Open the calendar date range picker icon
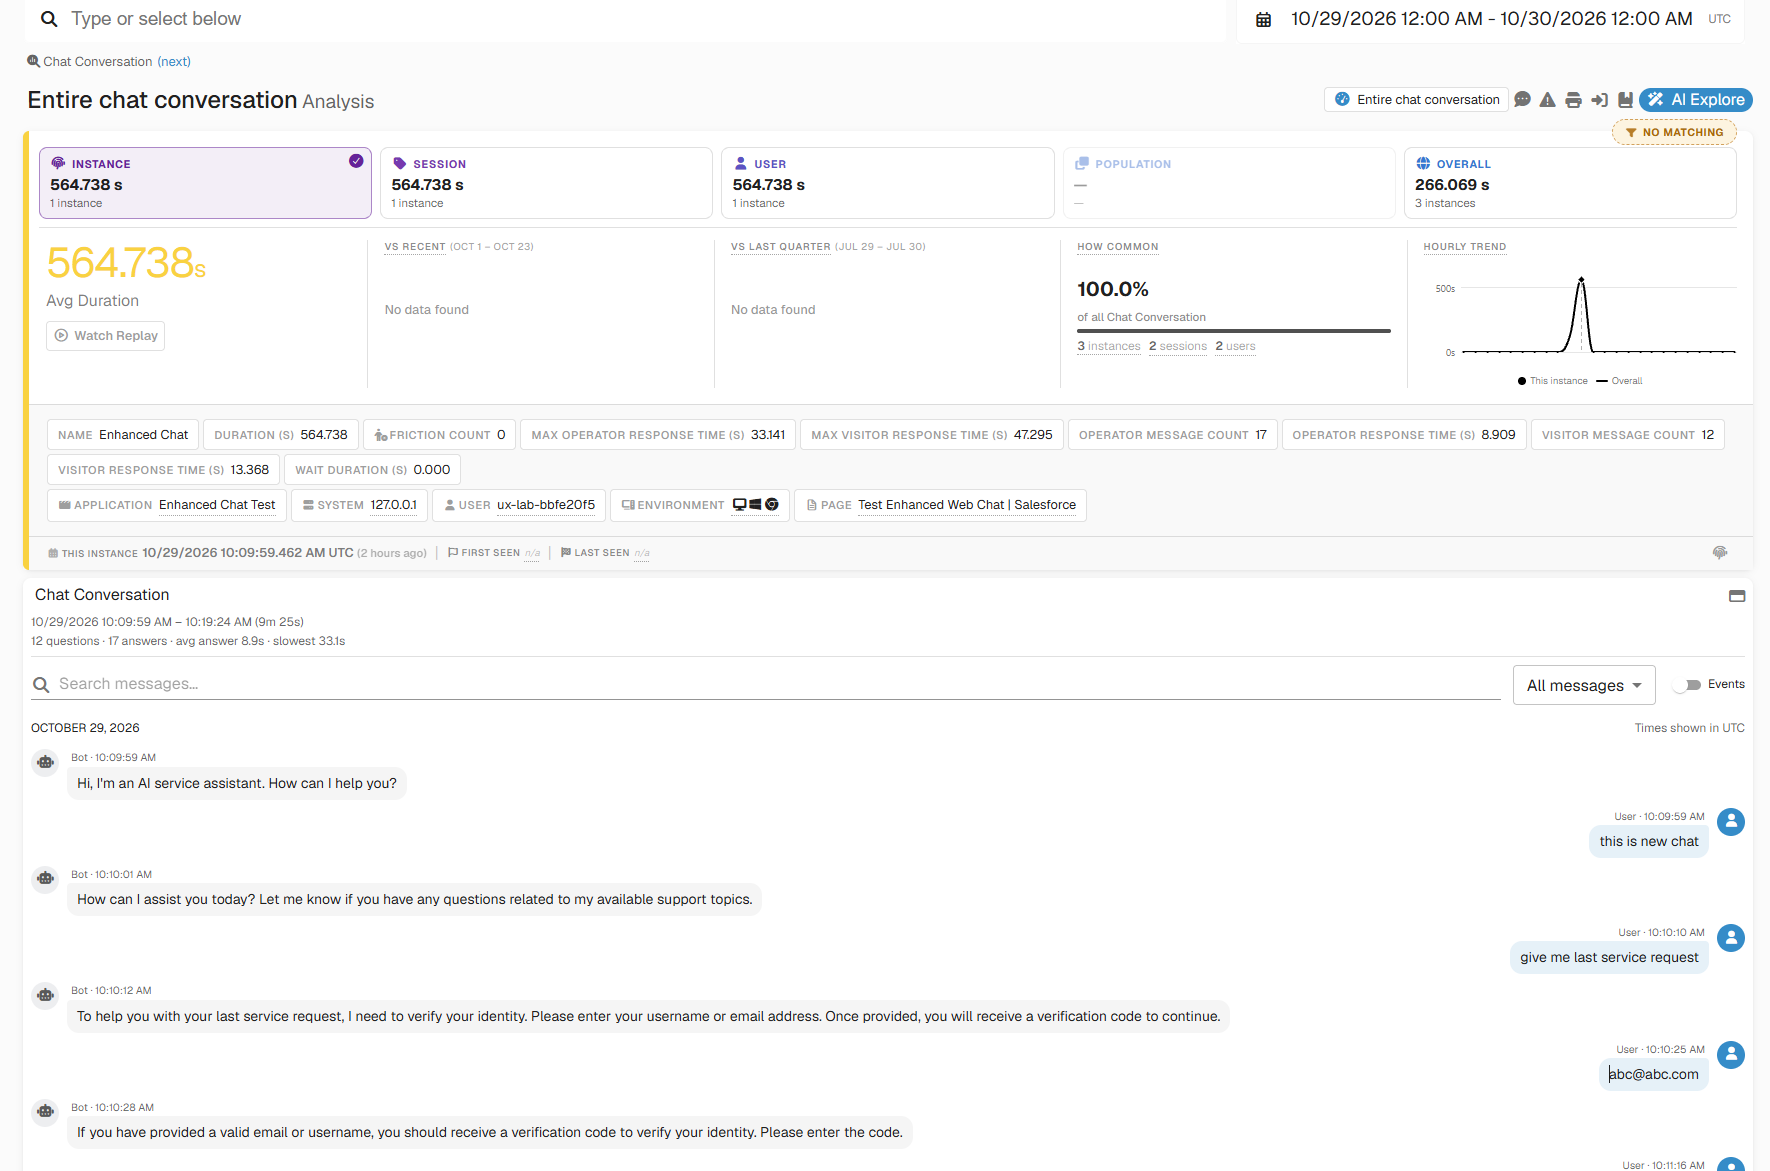 (x=1264, y=20)
